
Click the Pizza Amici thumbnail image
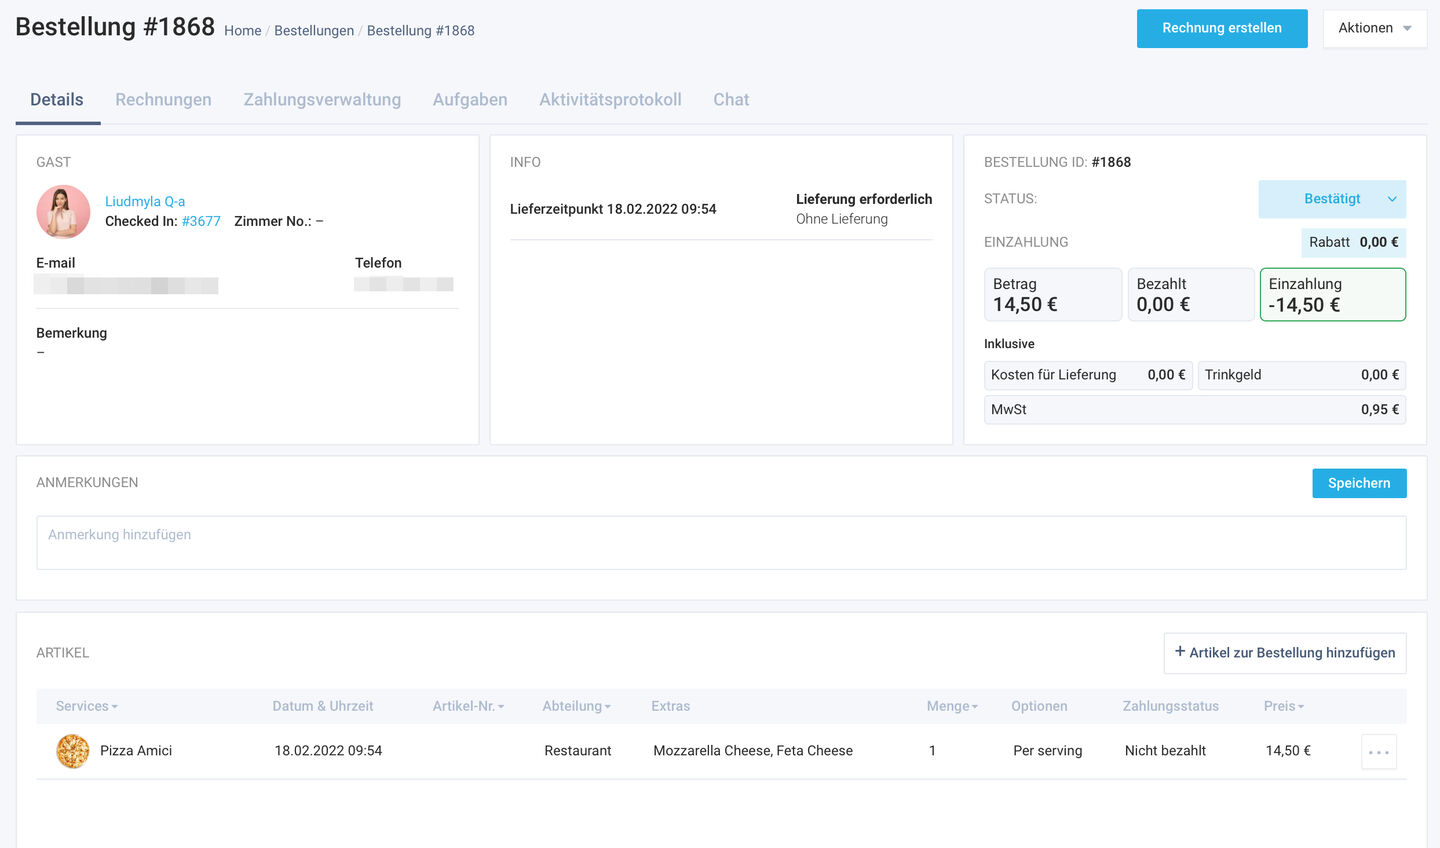pyautogui.click(x=73, y=751)
